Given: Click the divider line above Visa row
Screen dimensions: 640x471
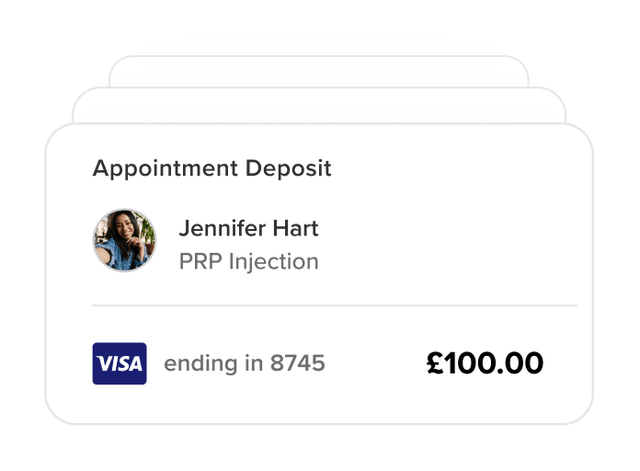Looking at the screenshot, I should tap(335, 305).
